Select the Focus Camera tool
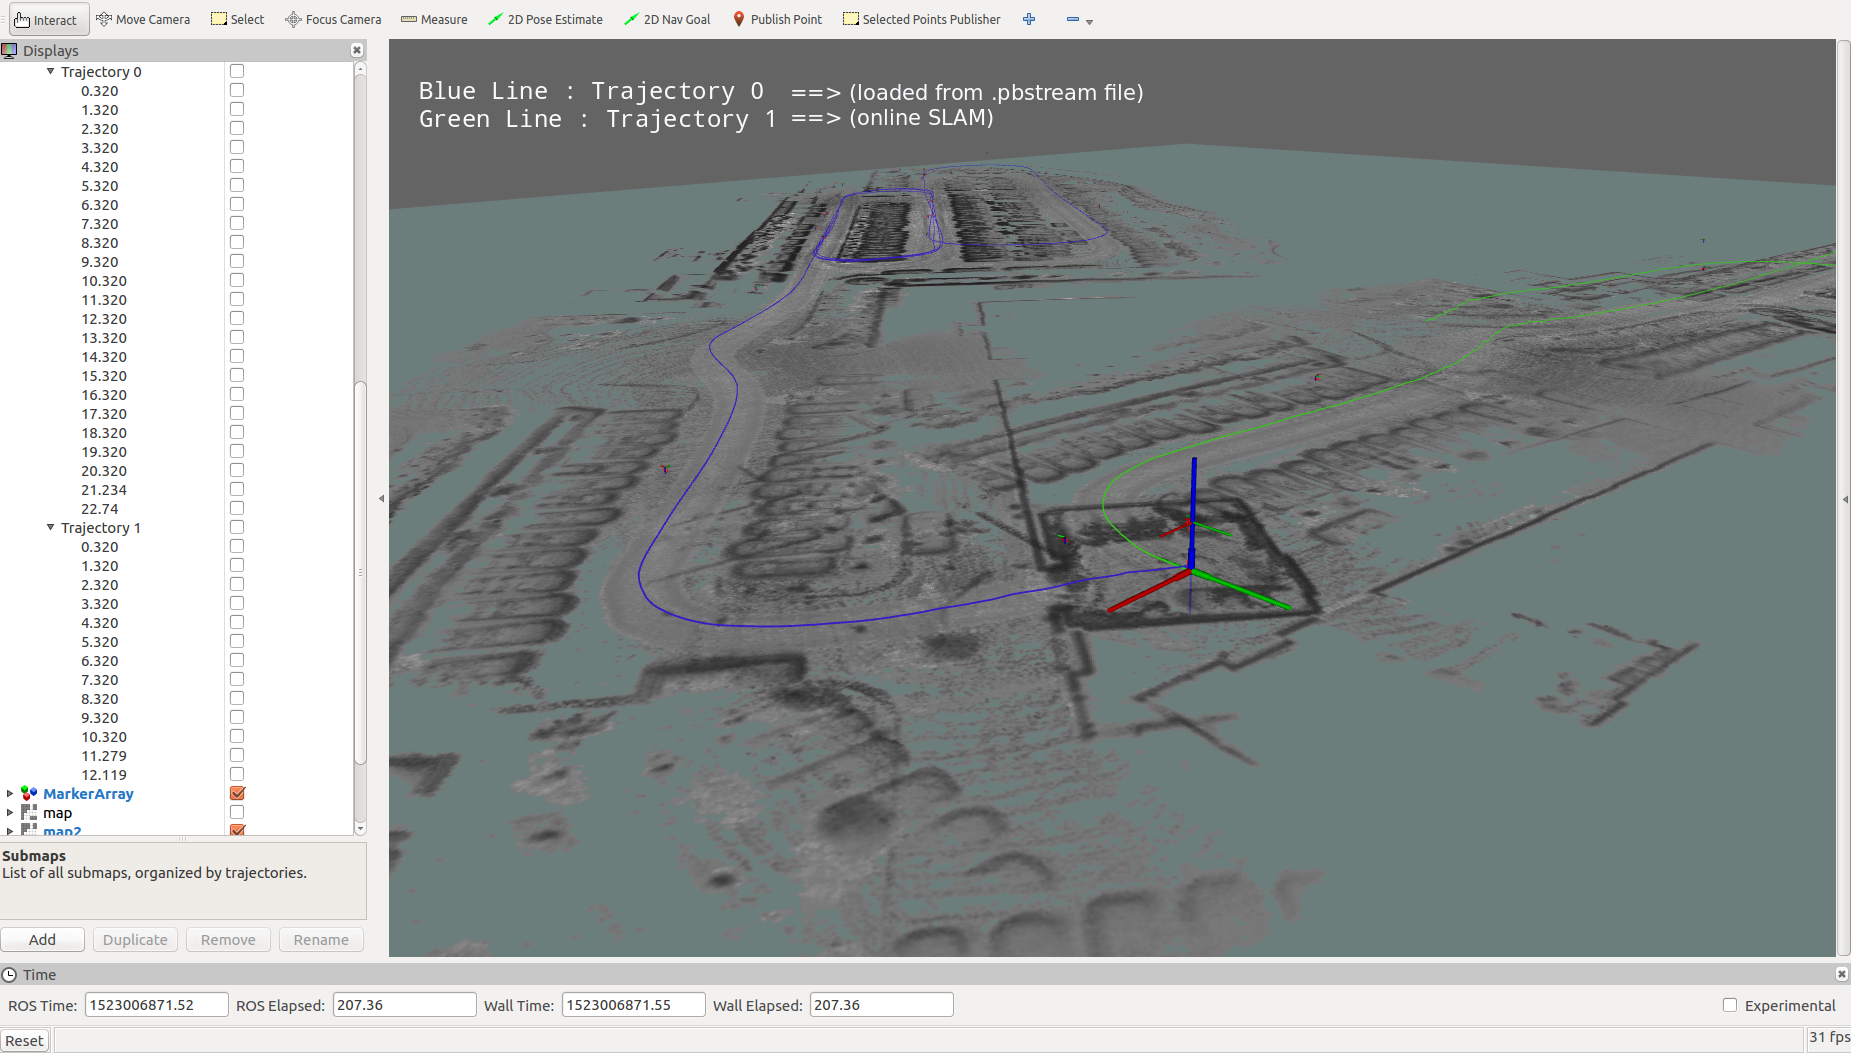1851x1055 pixels. 333,19
